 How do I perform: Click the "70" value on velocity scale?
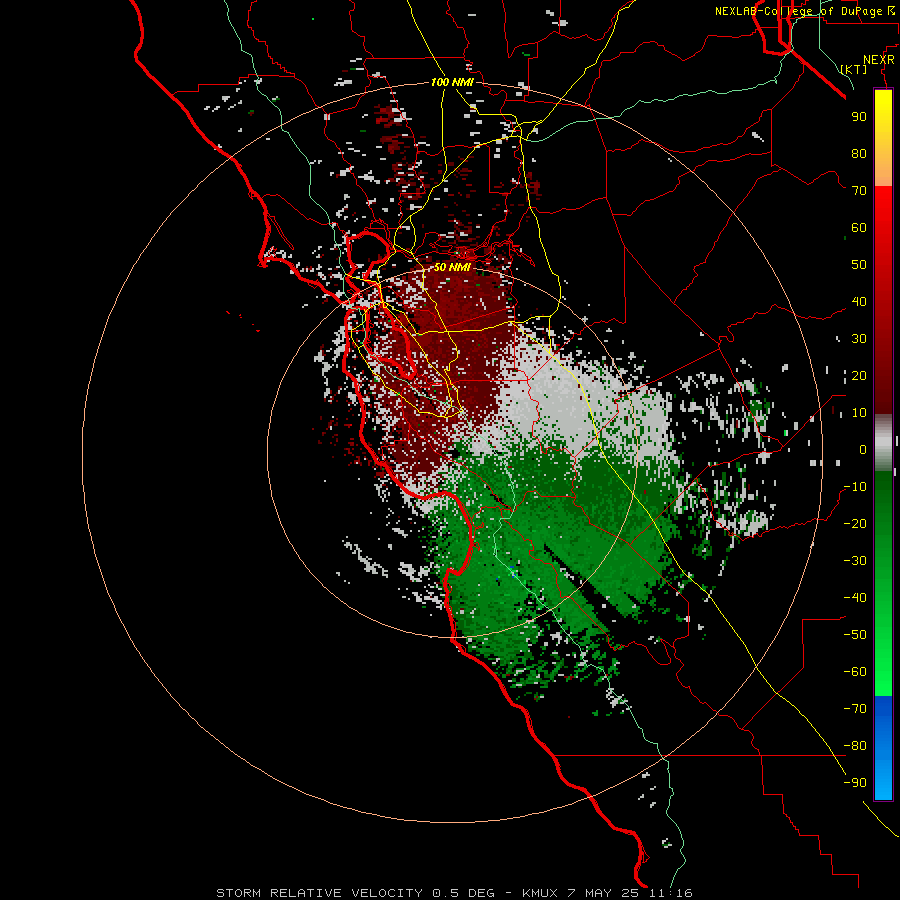click(x=859, y=191)
